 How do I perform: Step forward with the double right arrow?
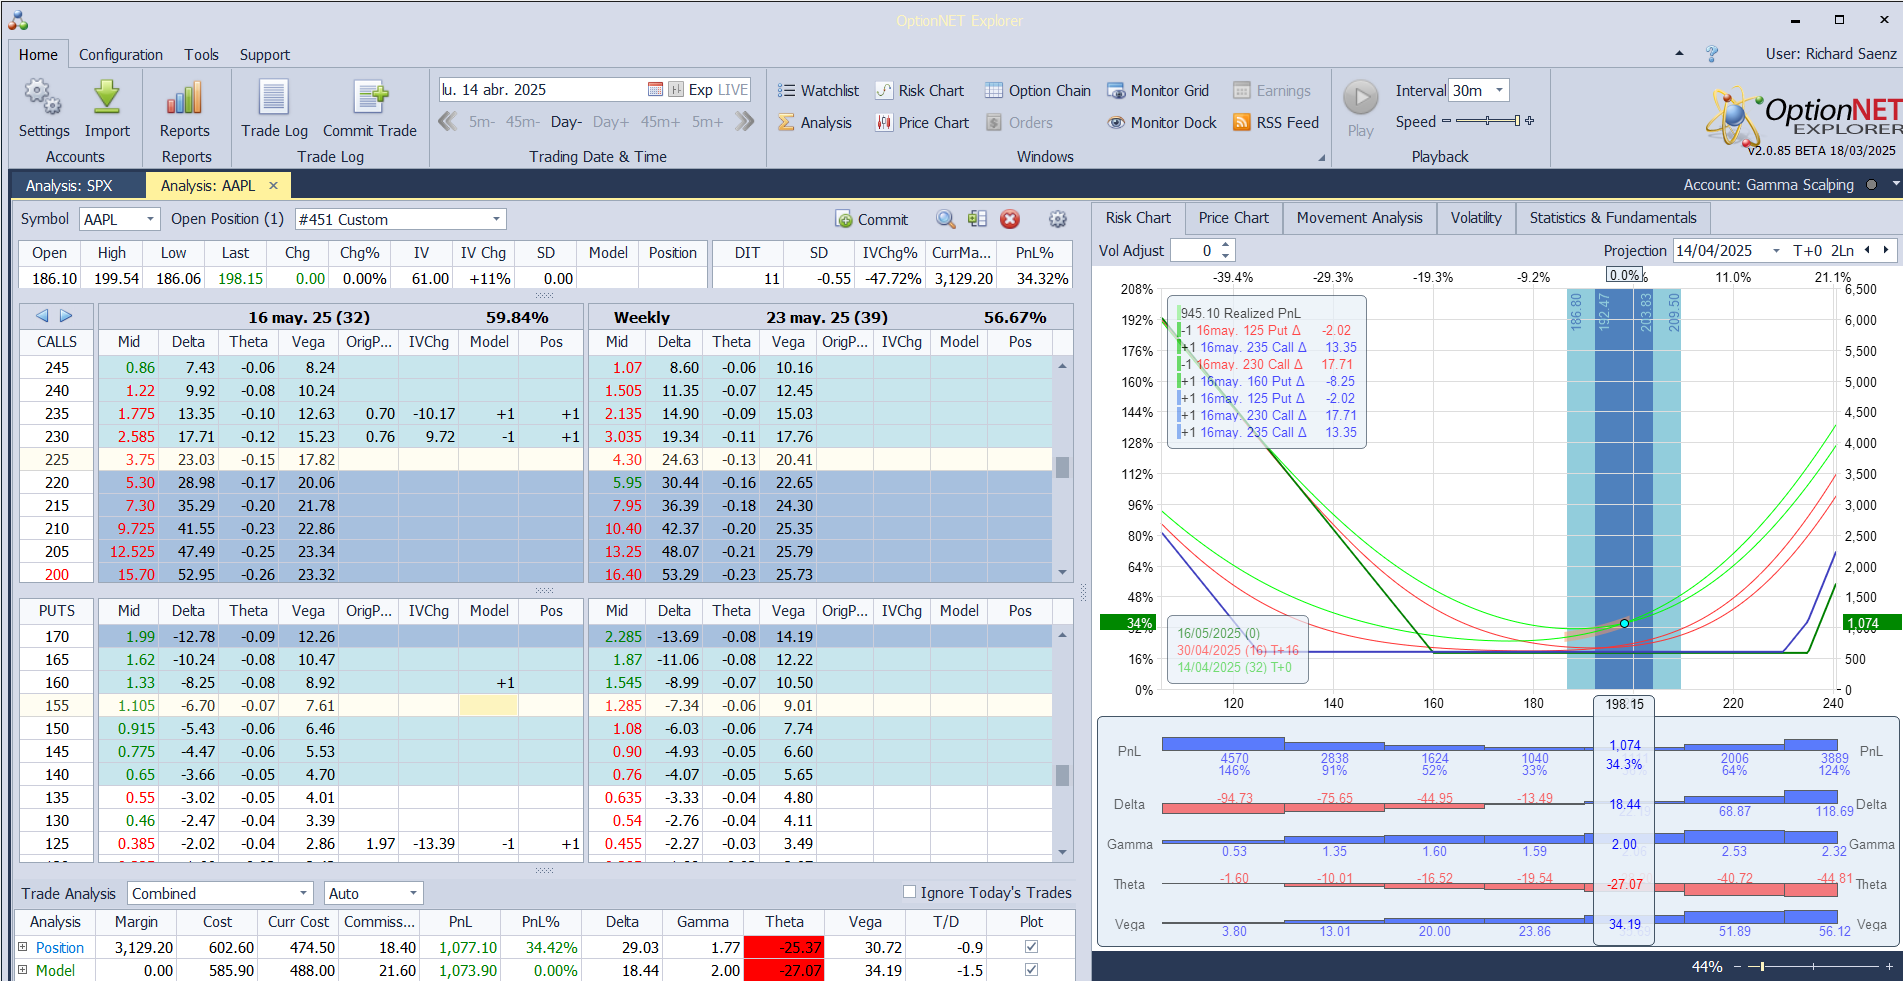point(744,121)
